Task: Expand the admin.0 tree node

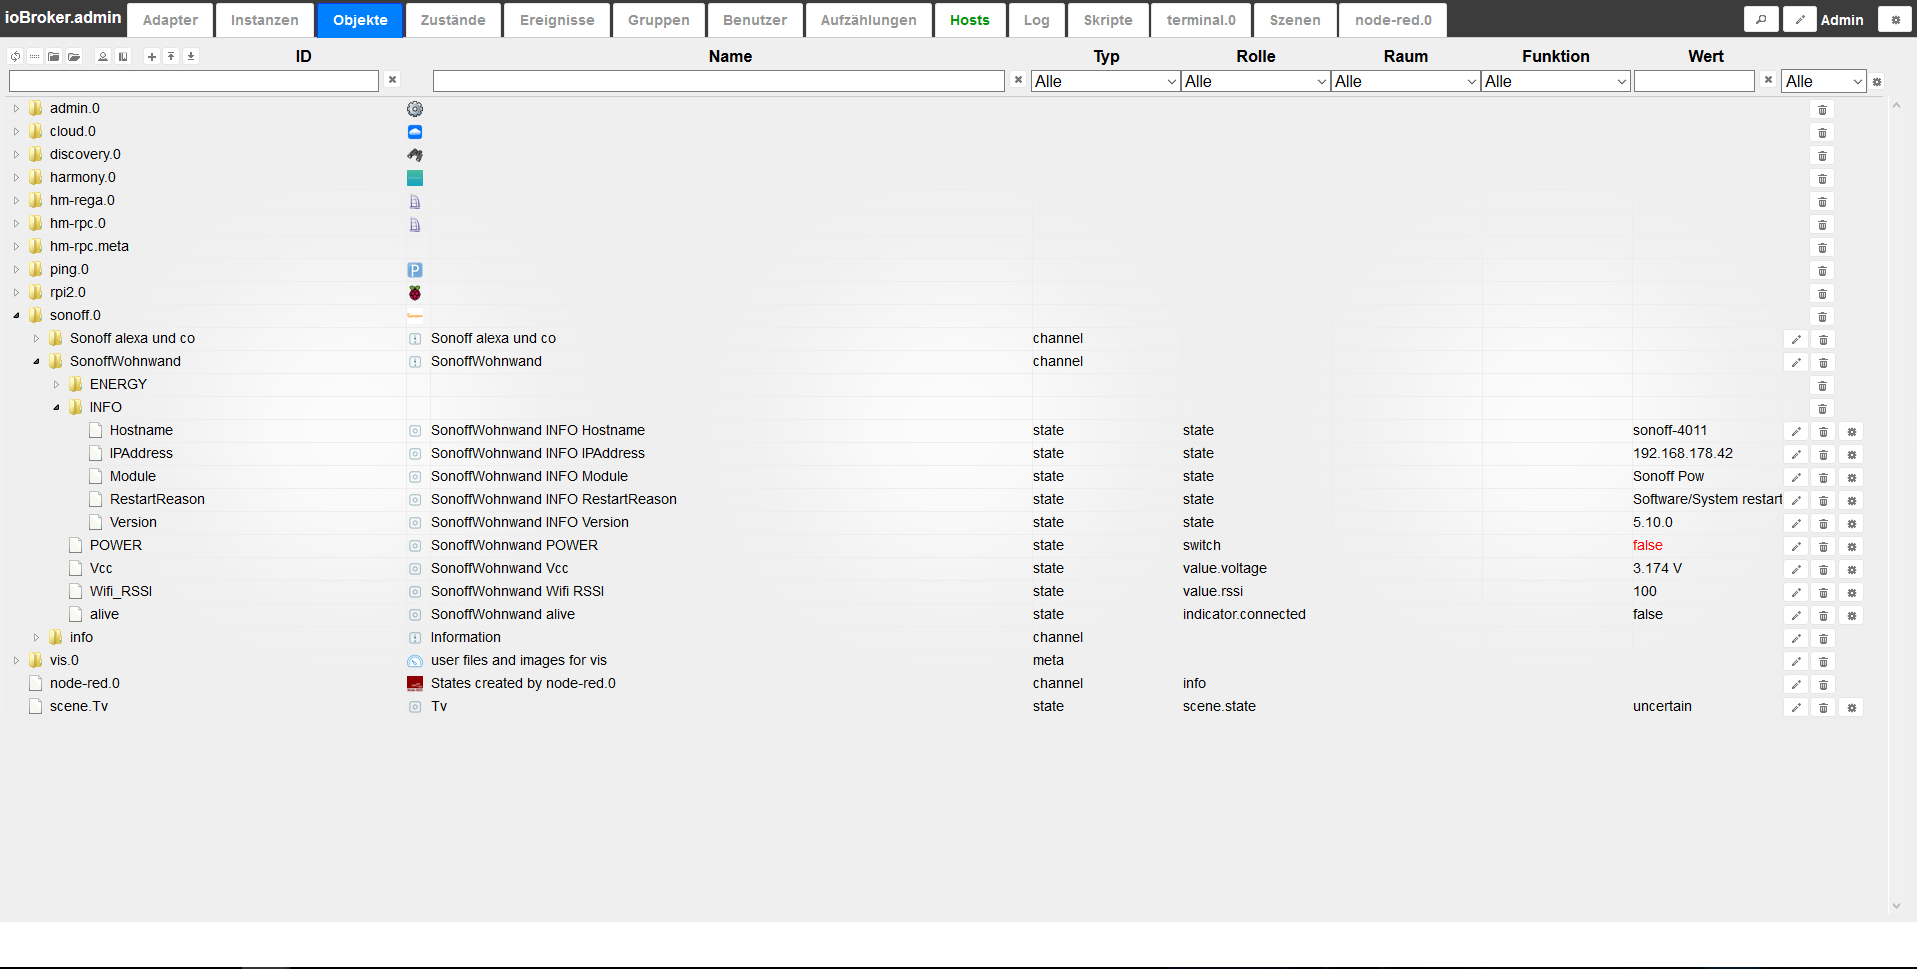Action: pos(16,108)
